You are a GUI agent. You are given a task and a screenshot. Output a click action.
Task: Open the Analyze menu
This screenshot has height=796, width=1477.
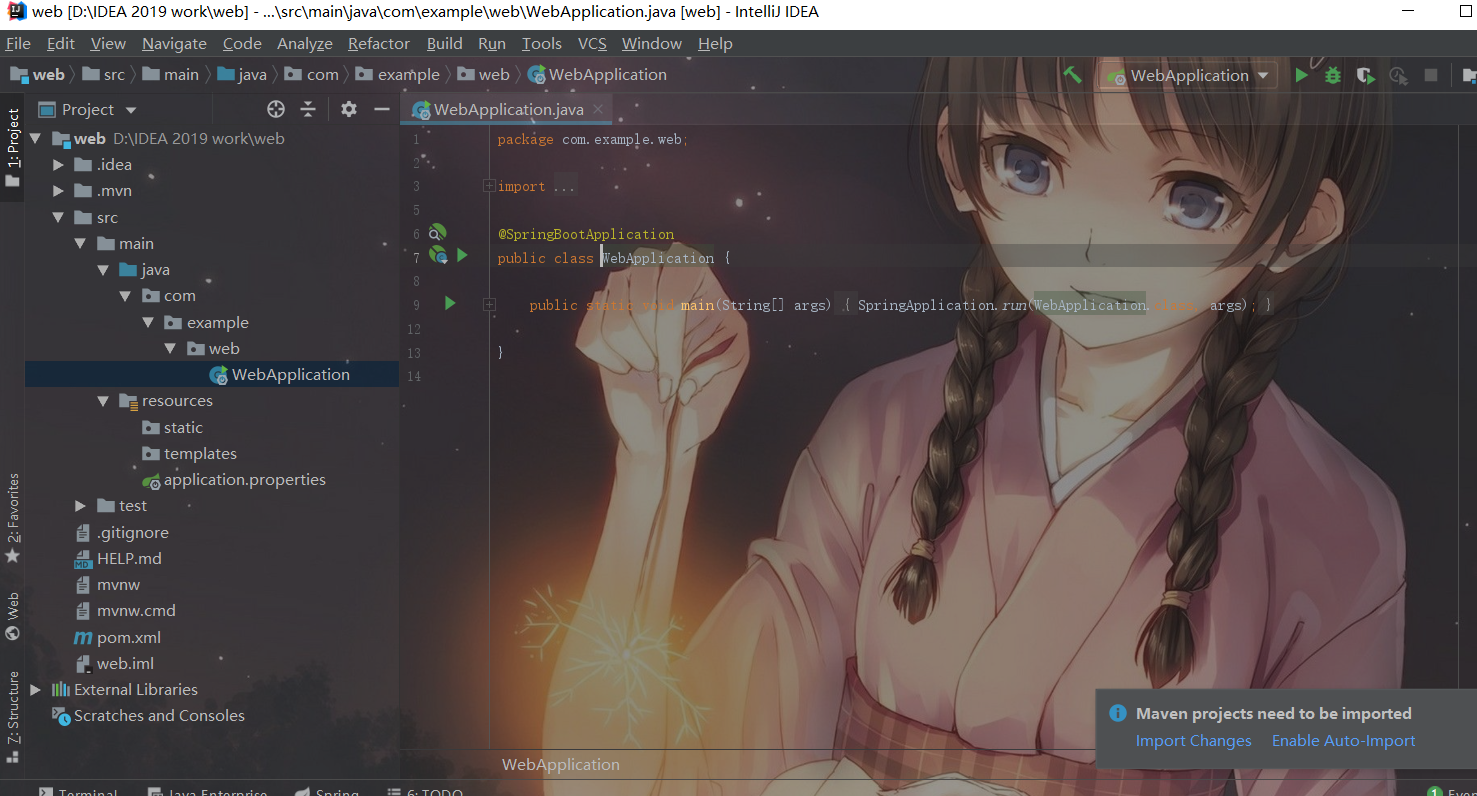305,43
